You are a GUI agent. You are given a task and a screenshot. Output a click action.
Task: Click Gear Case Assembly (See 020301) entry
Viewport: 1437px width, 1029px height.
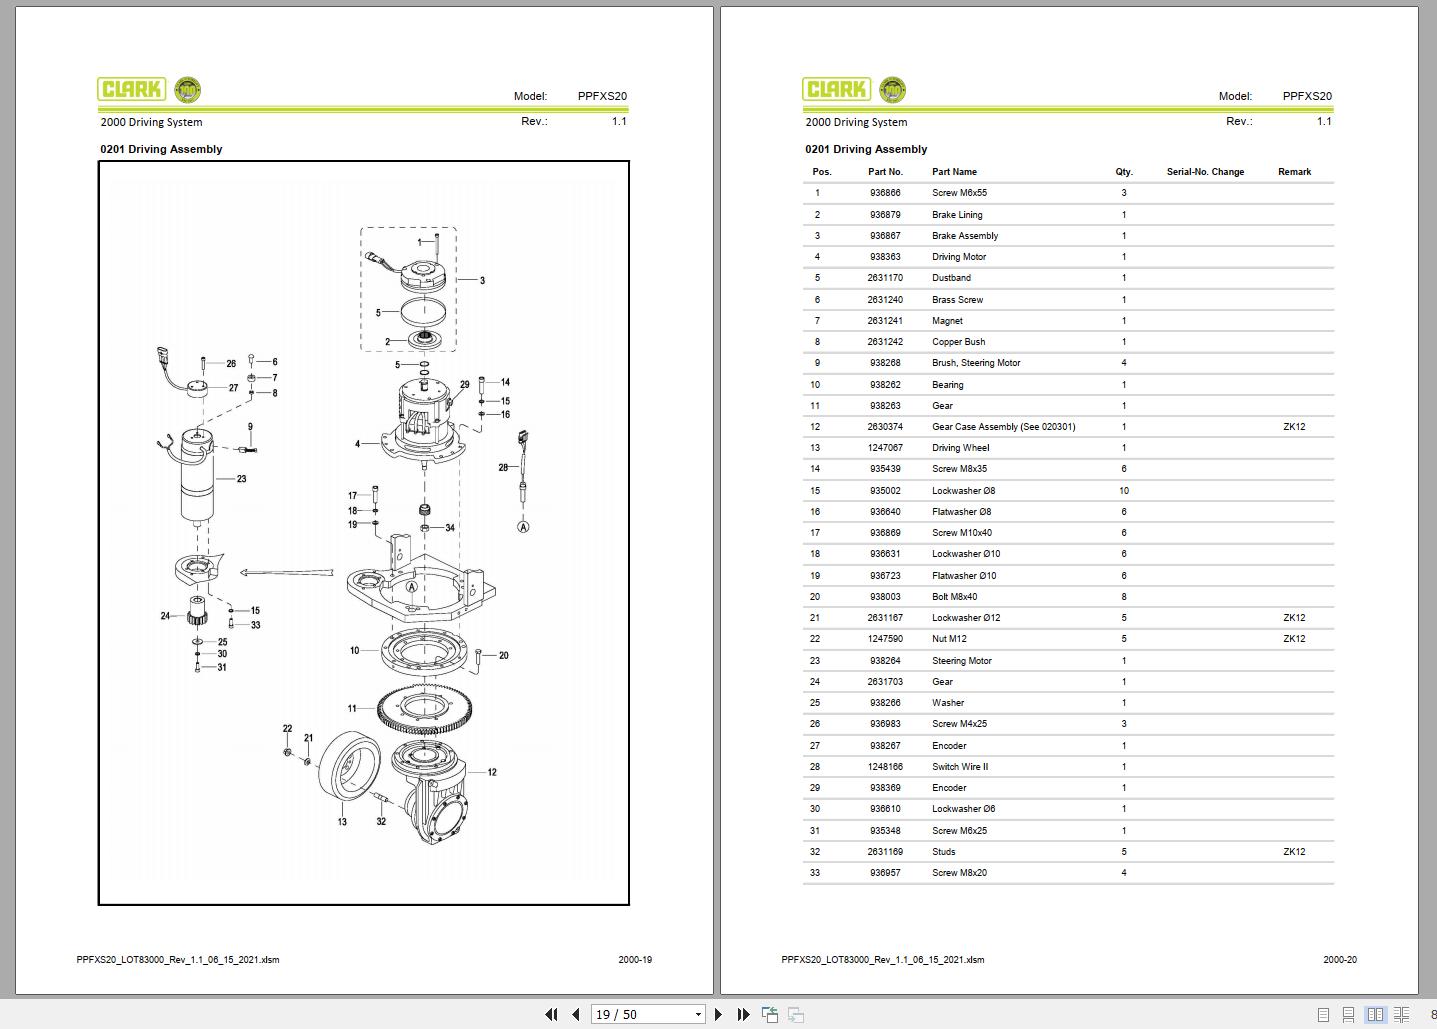pyautogui.click(x=1003, y=427)
